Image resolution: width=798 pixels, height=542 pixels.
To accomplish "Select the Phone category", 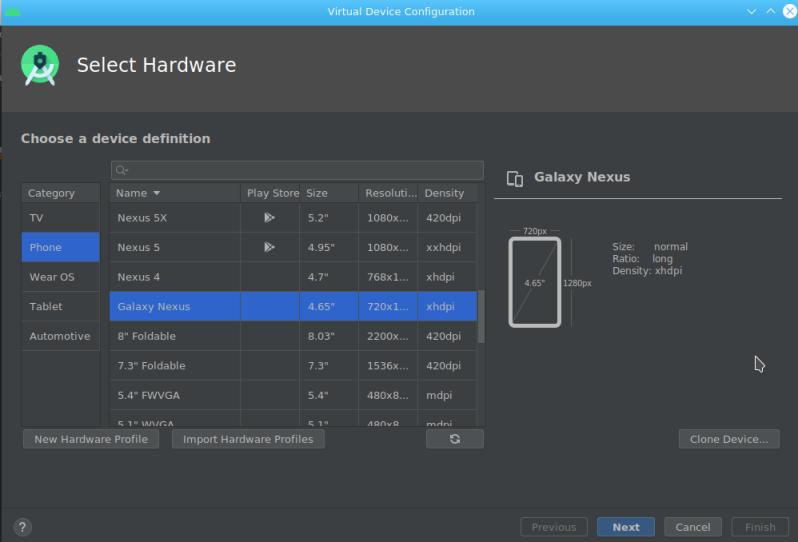I will point(61,247).
